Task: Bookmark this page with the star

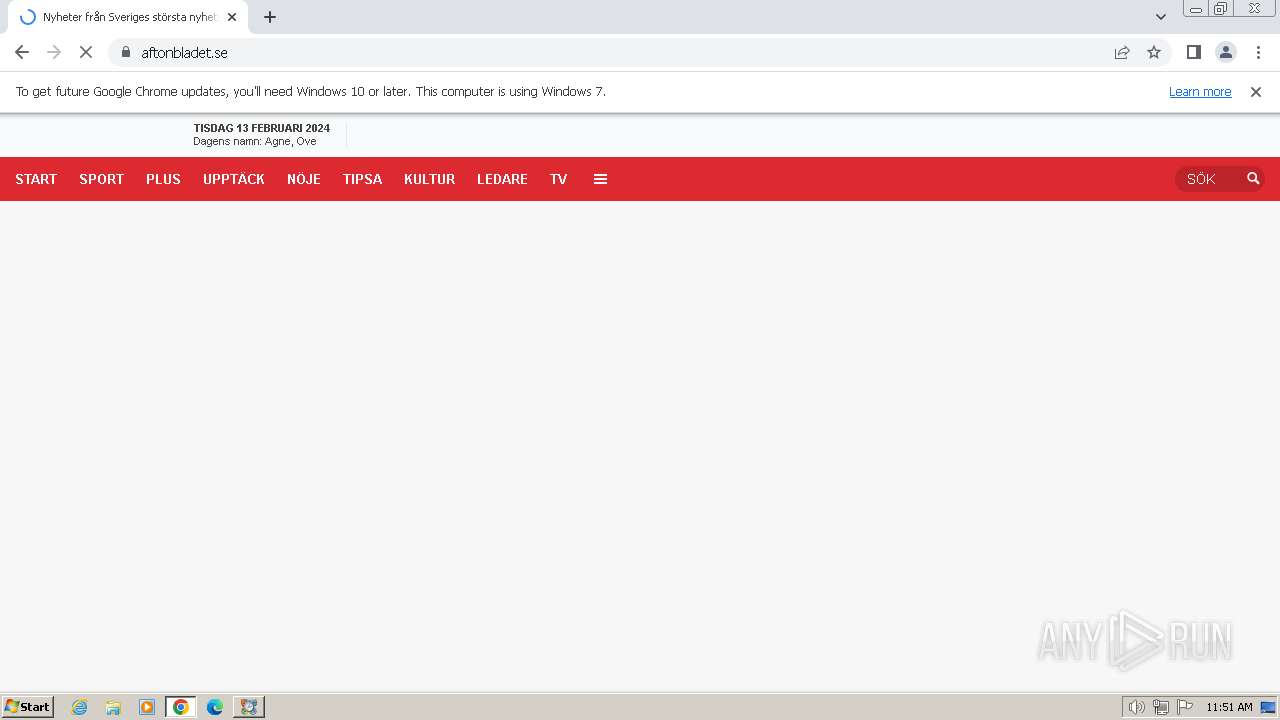Action: [x=1154, y=52]
